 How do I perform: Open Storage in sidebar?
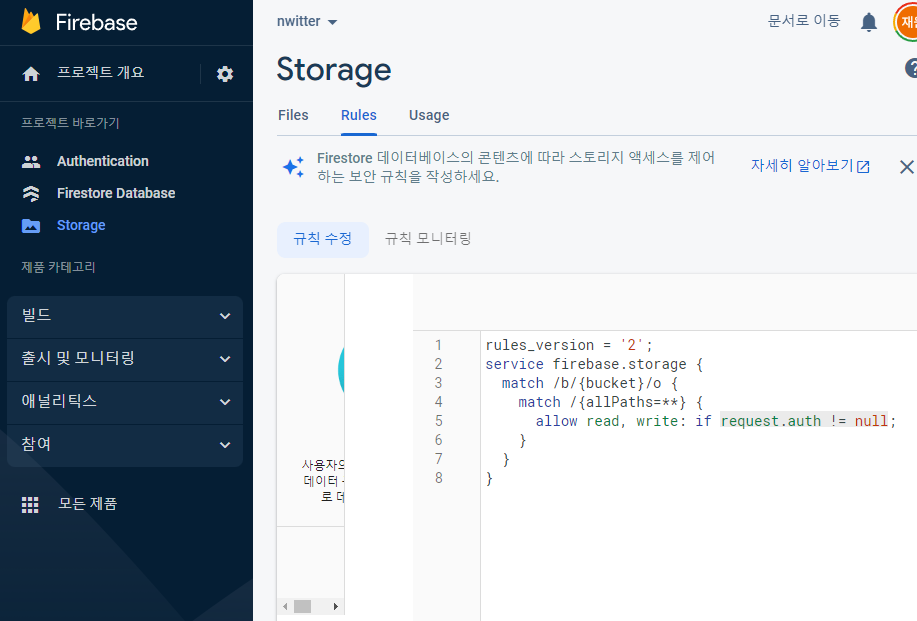81,226
